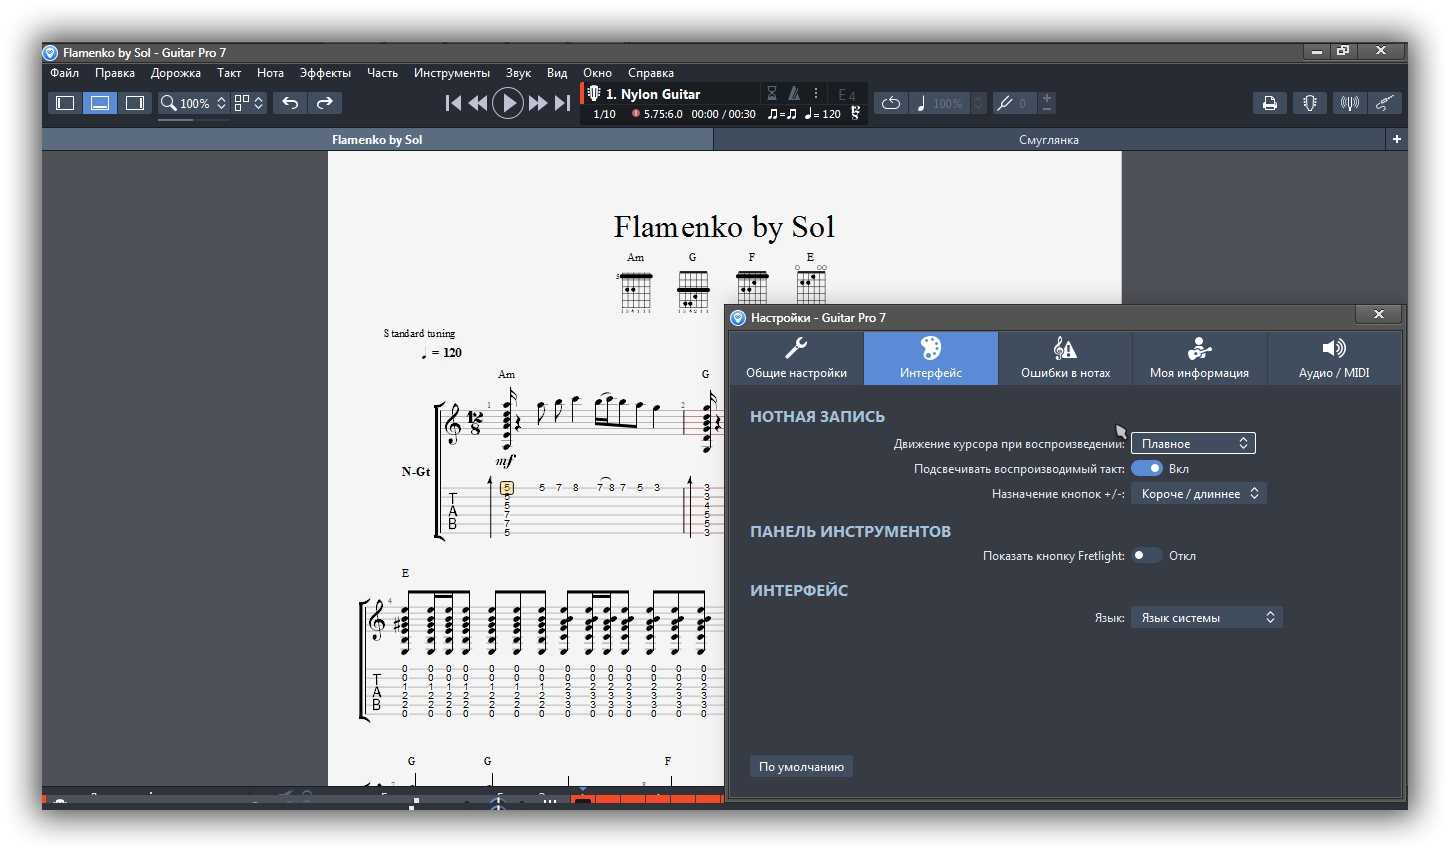Click the Flamenko by Sol score title
The width and height of the screenshot is (1450, 852).
(x=724, y=228)
